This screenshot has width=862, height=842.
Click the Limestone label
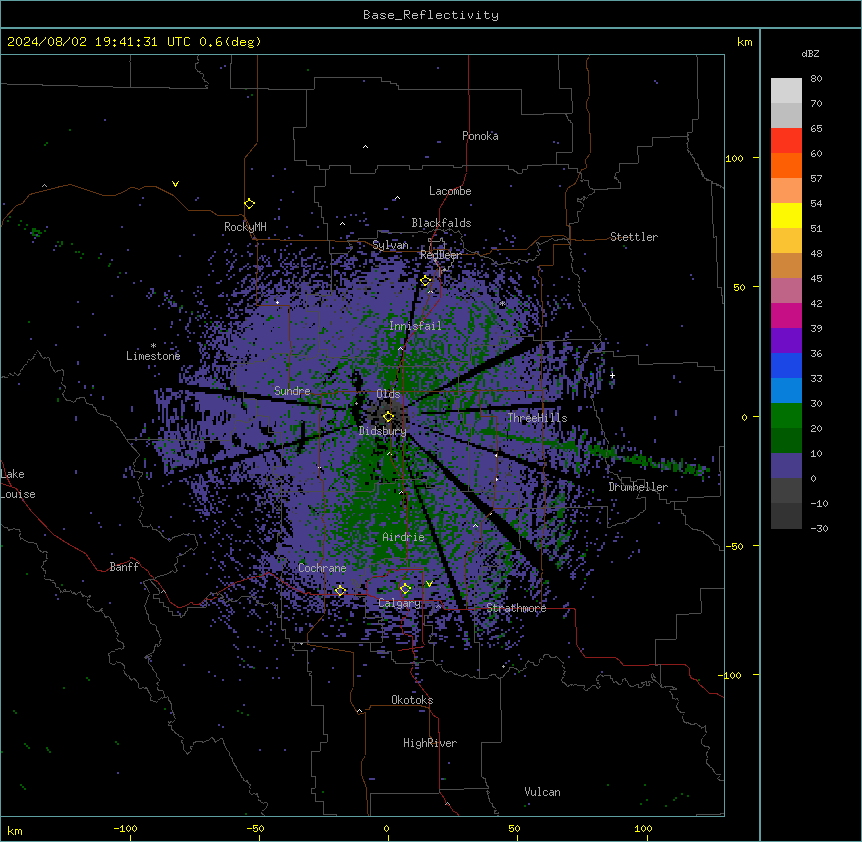[x=153, y=356]
